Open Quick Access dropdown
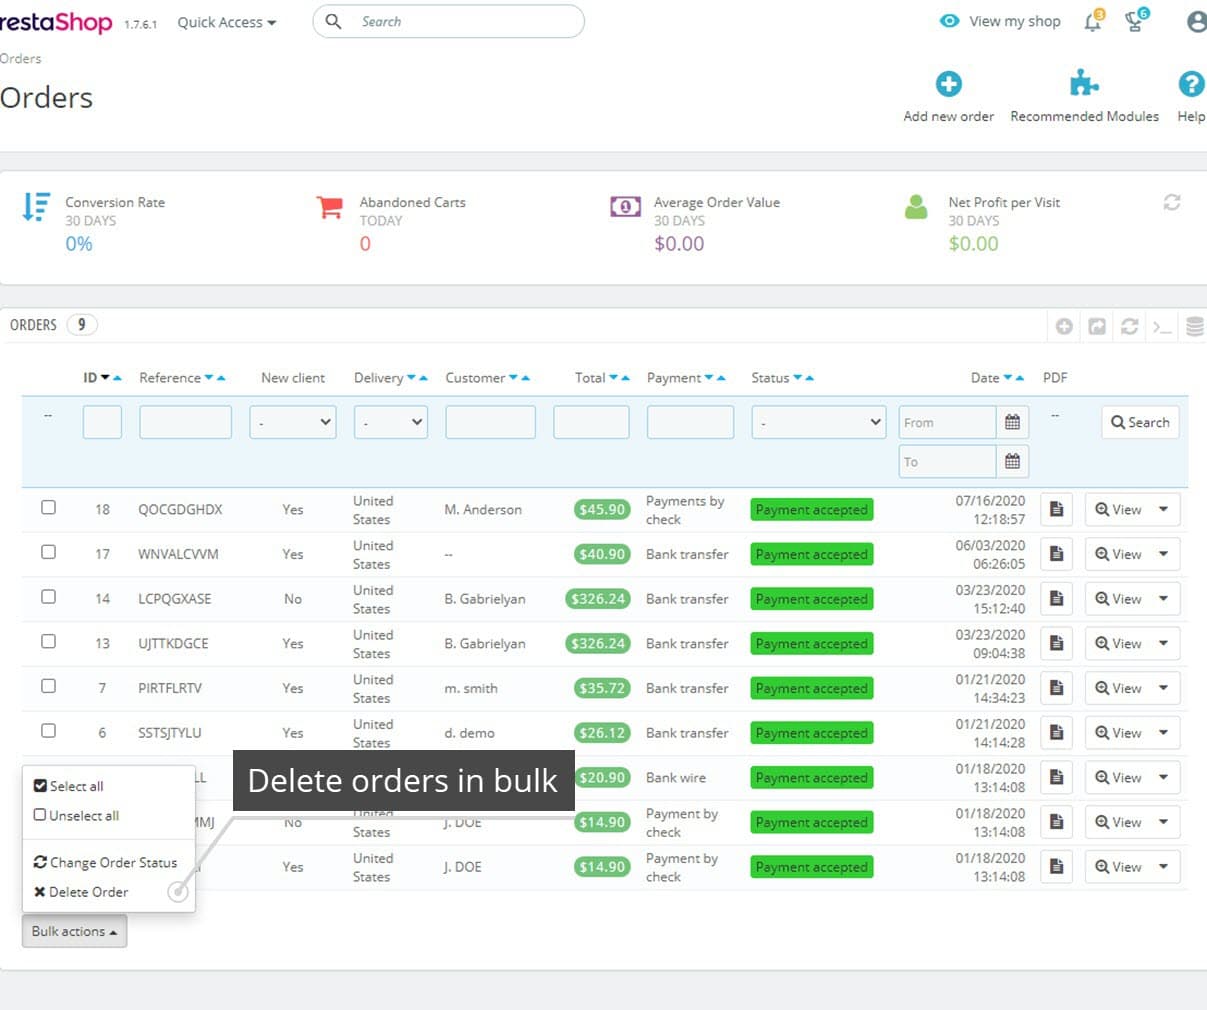This screenshot has height=1010, width=1207. pyautogui.click(x=227, y=22)
